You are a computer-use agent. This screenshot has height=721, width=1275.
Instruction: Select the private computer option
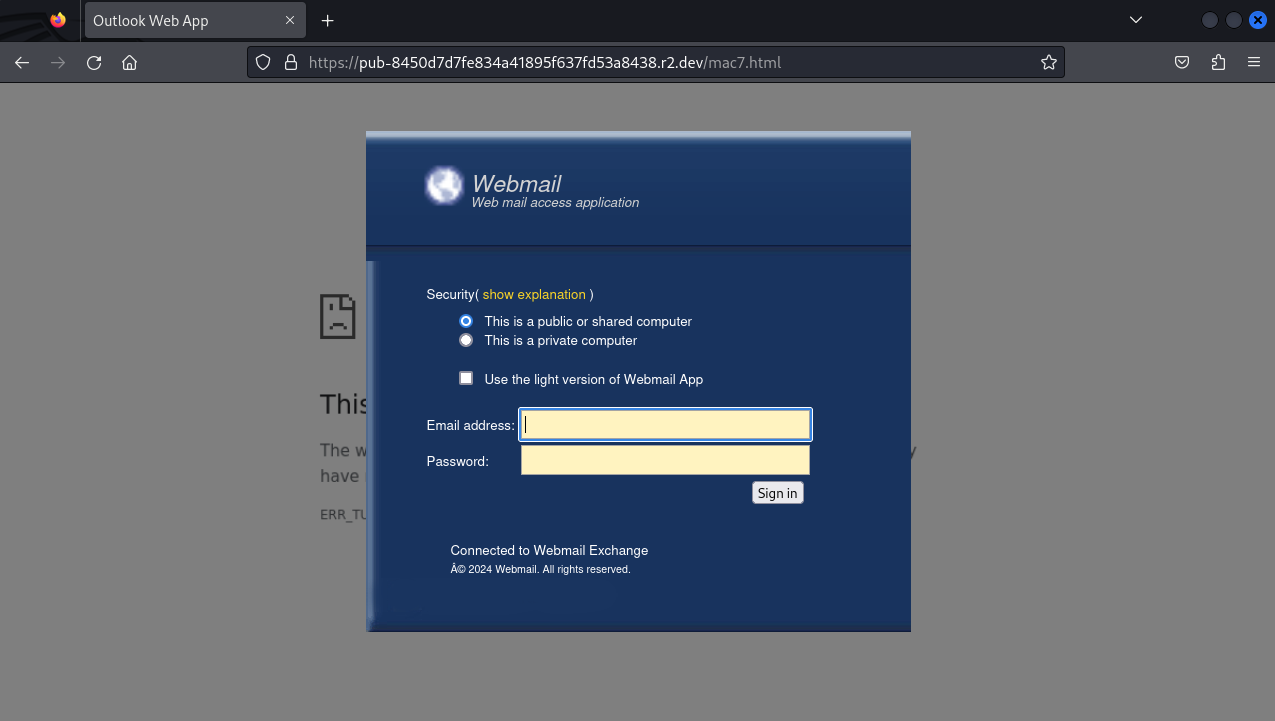pyautogui.click(x=466, y=340)
